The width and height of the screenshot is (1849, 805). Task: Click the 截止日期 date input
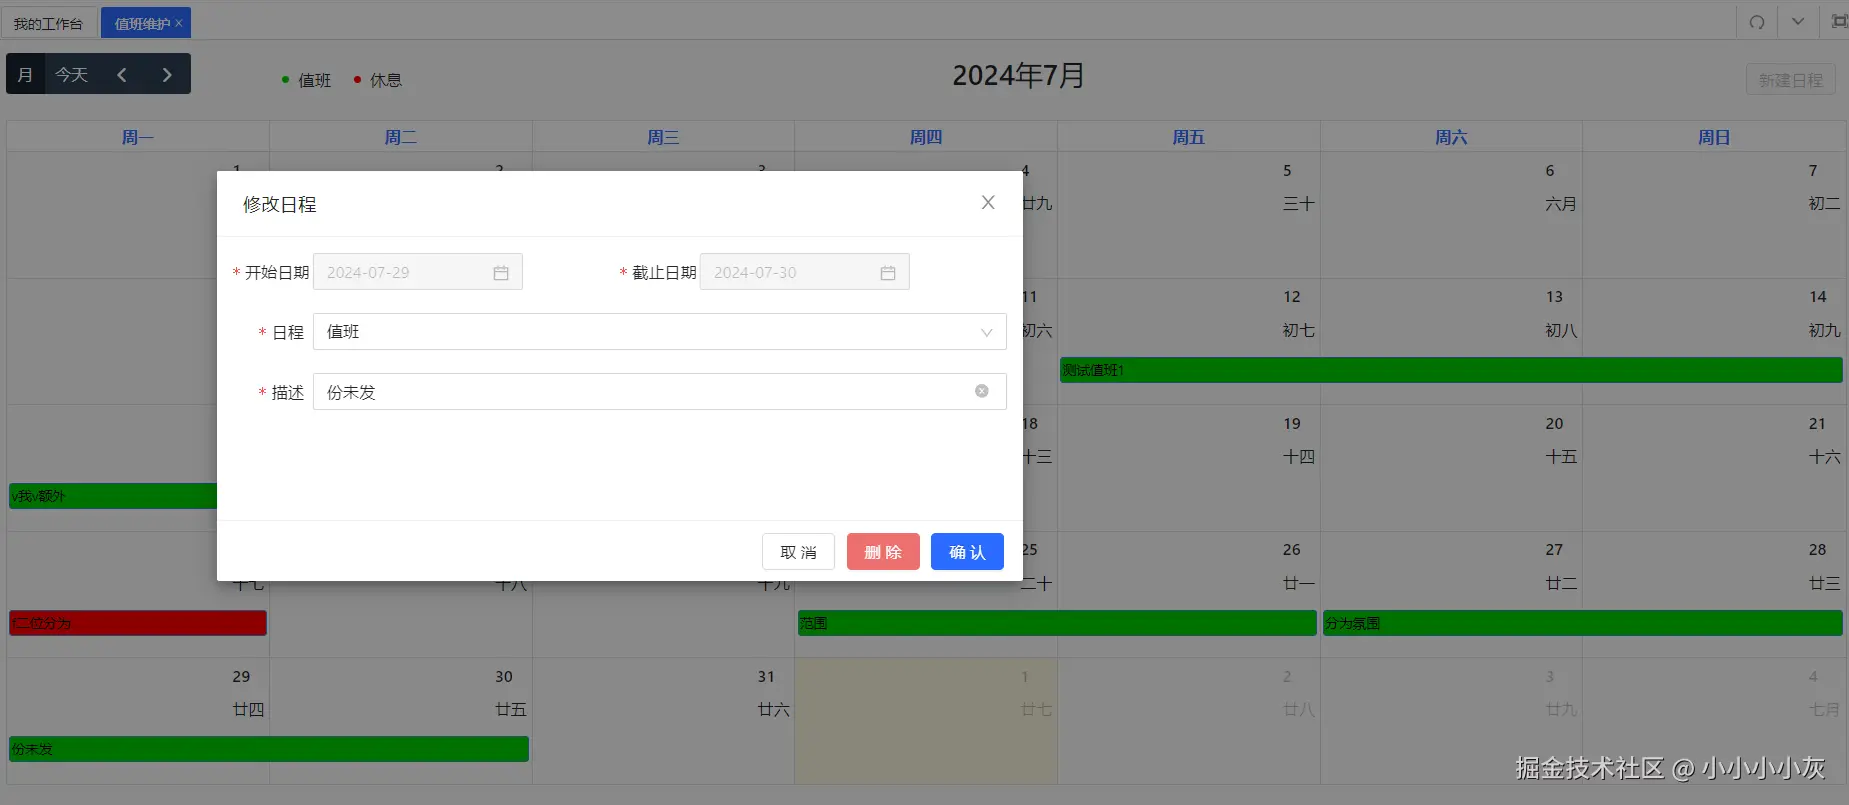click(x=805, y=272)
